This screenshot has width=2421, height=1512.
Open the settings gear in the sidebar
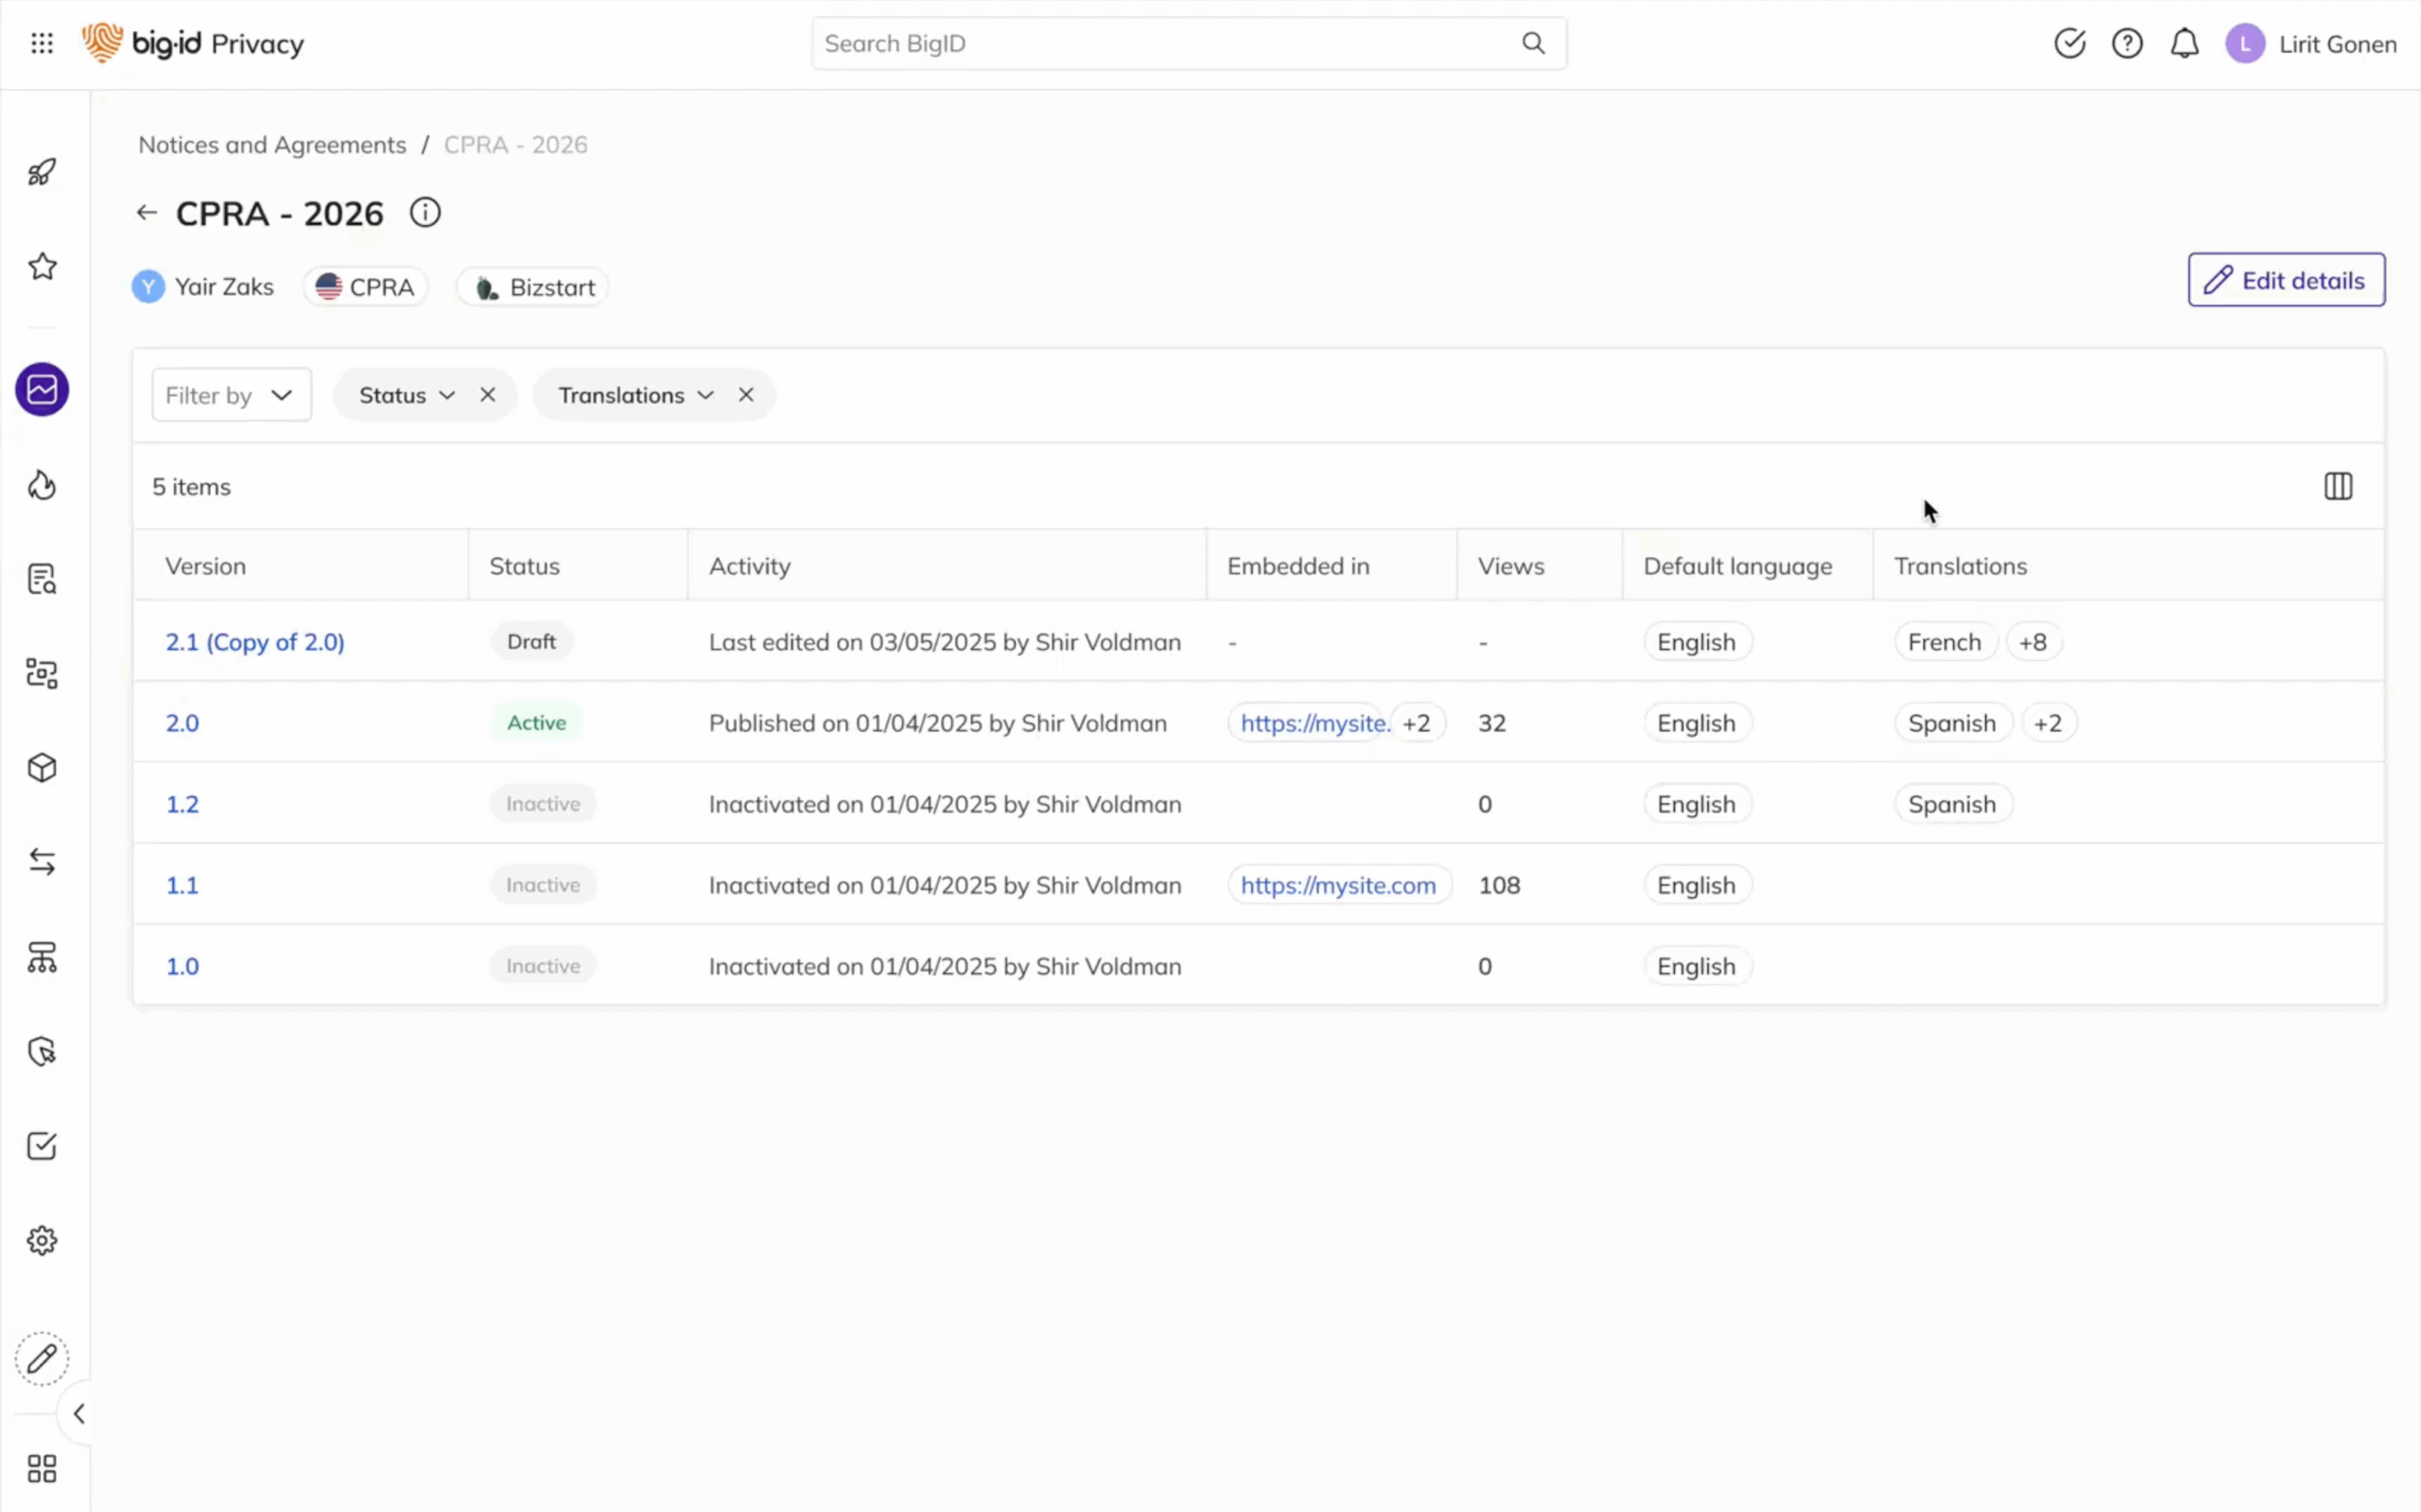[41, 1240]
